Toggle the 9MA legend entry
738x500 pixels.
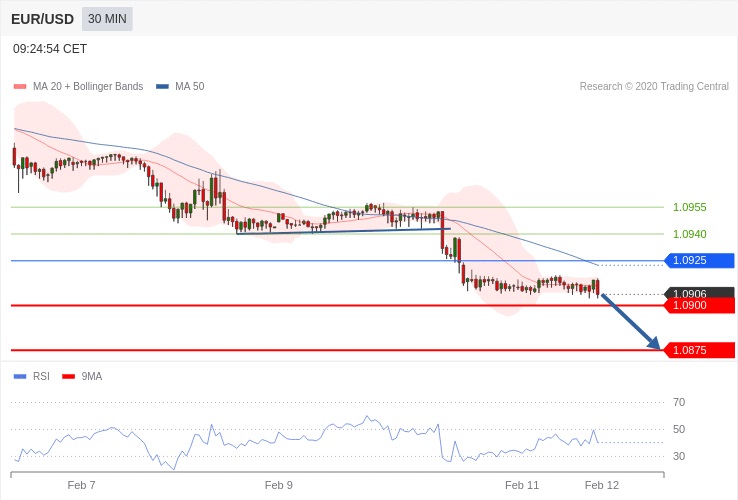pyautogui.click(x=82, y=376)
